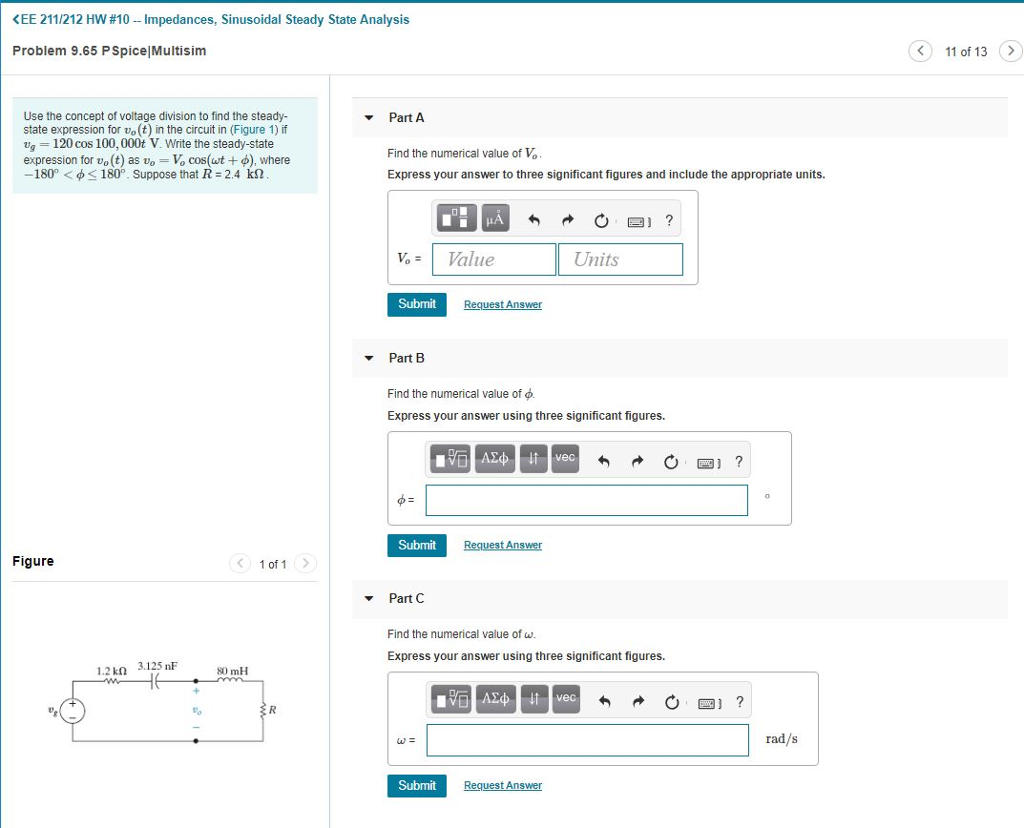Return to EE 211/212 HW #10 assignment
Image resolution: width=1024 pixels, height=828 pixels.
211,20
